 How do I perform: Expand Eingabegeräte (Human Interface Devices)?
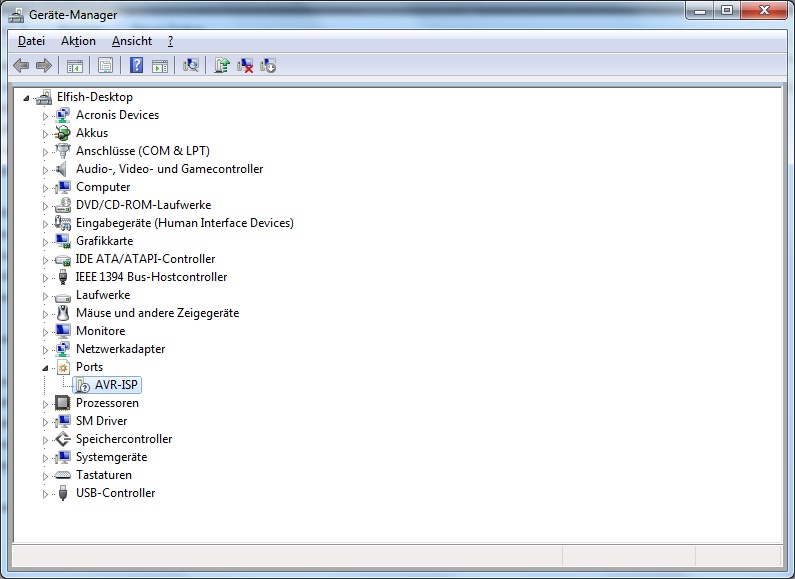pyautogui.click(x=45, y=224)
